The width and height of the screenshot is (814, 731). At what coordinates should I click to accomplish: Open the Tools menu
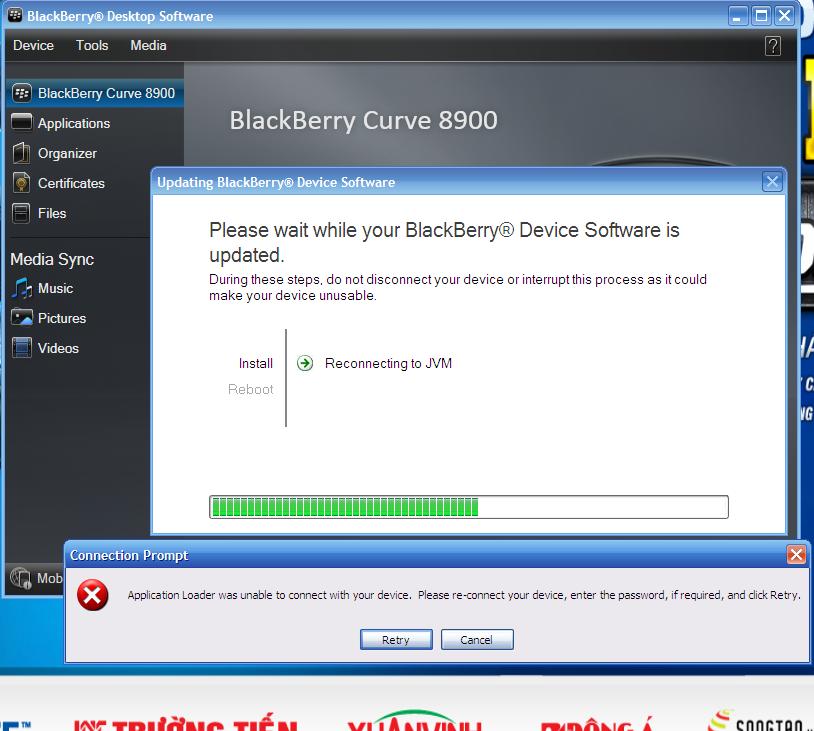tap(92, 45)
